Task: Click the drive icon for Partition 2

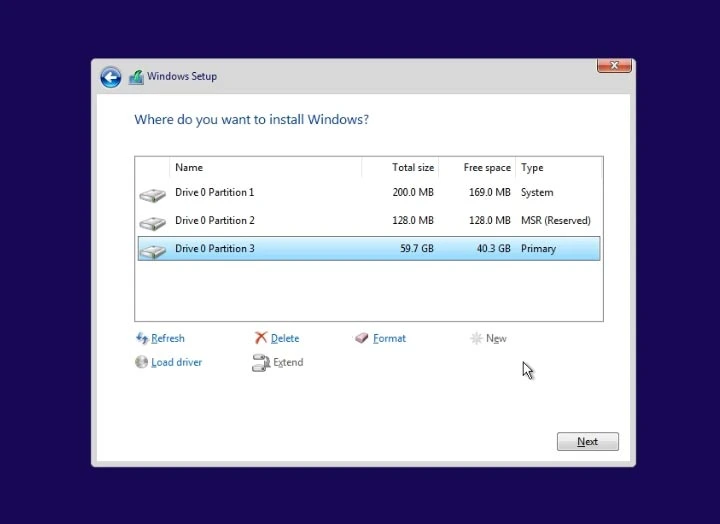Action: (152, 223)
